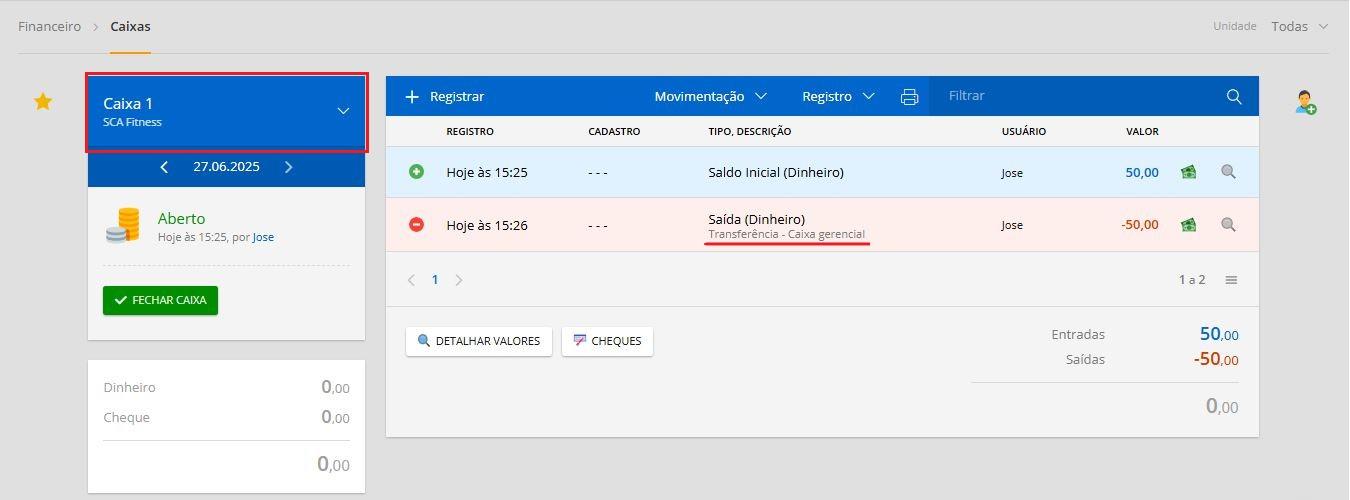The image size is (1350, 500).
Task: Go to next page in pagination
Action: coord(459,280)
